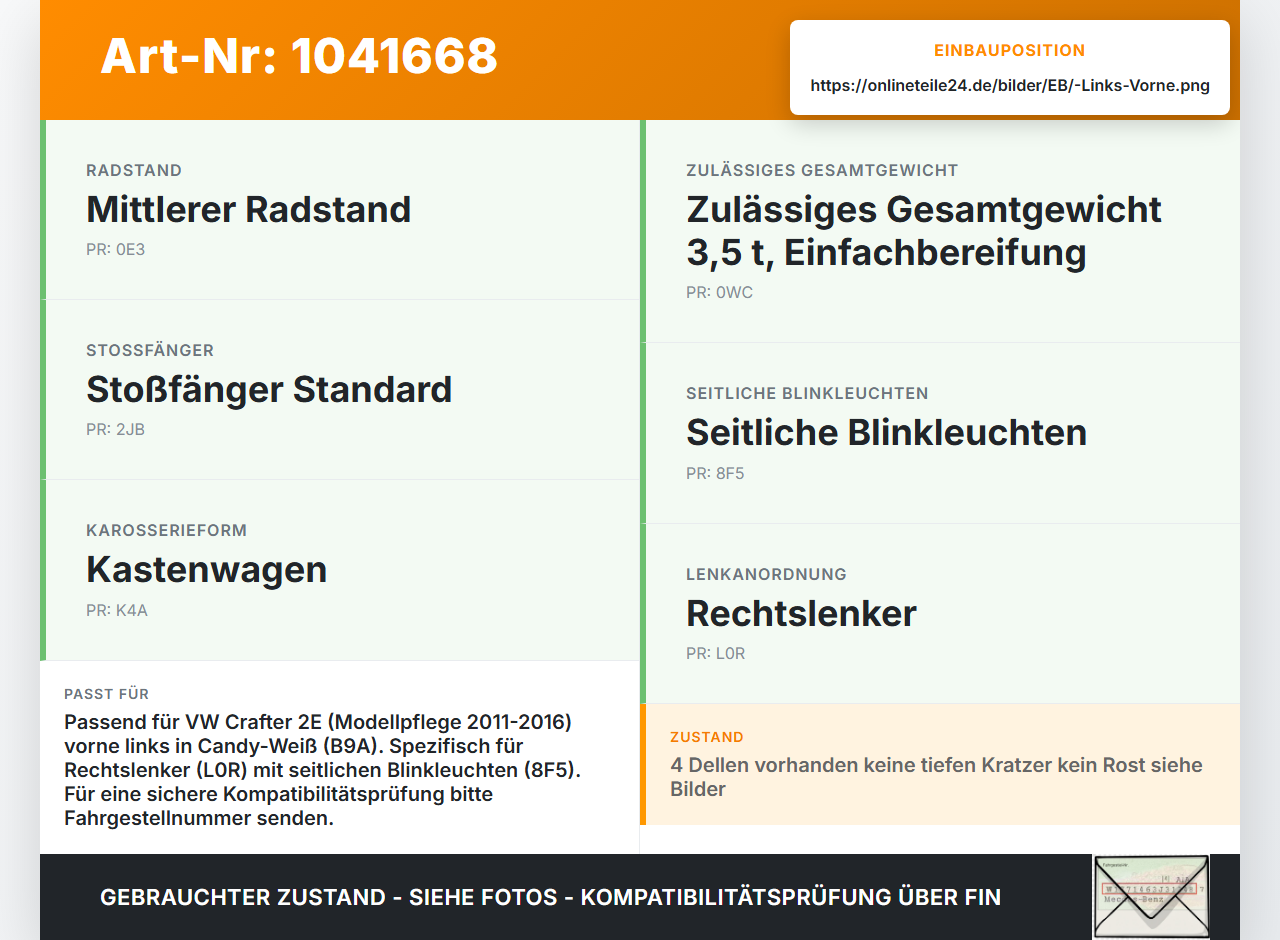Click the GEBRAUCHTER ZUSTAND footer banner text
Image resolution: width=1280 pixels, height=940 pixels.
pos(550,897)
